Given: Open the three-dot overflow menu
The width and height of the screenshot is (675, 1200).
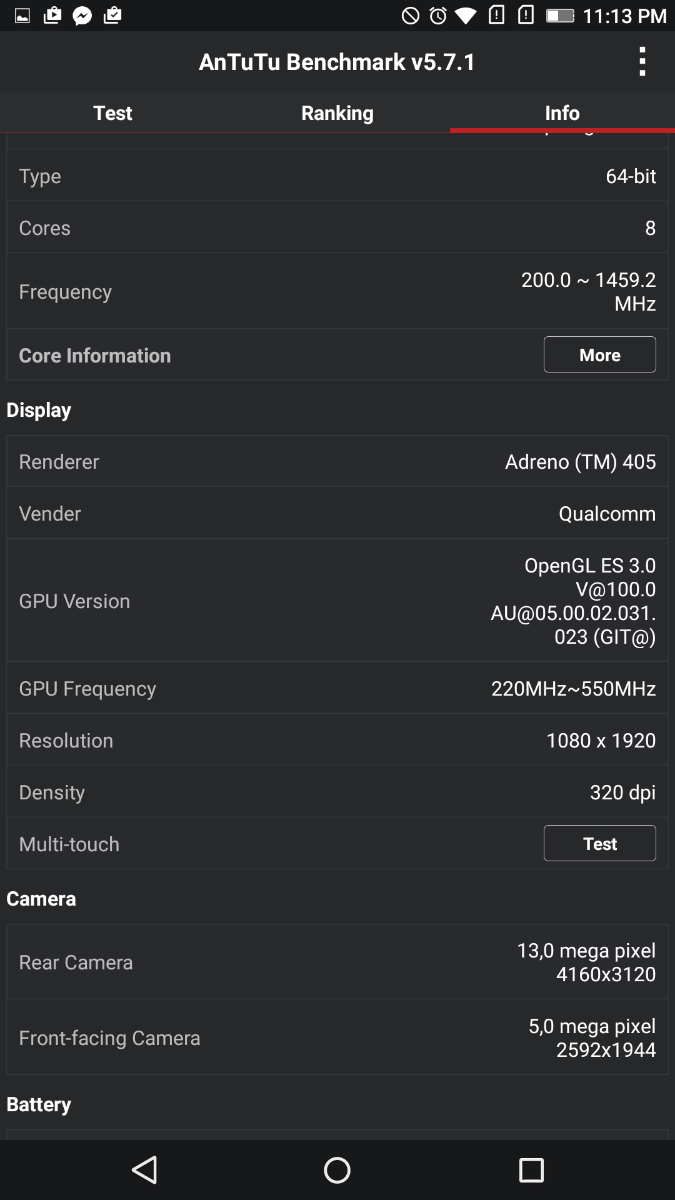Looking at the screenshot, I should [x=642, y=62].
